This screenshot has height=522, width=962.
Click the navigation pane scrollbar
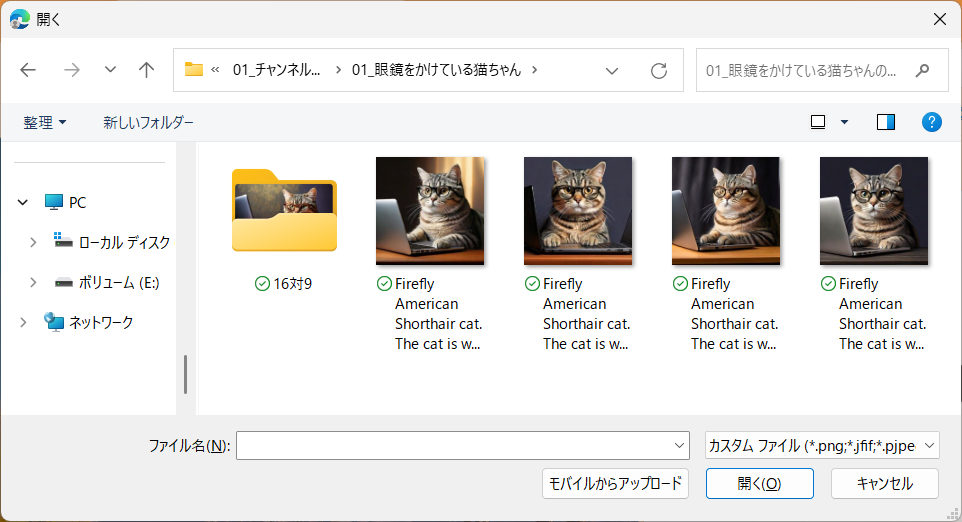coord(185,374)
